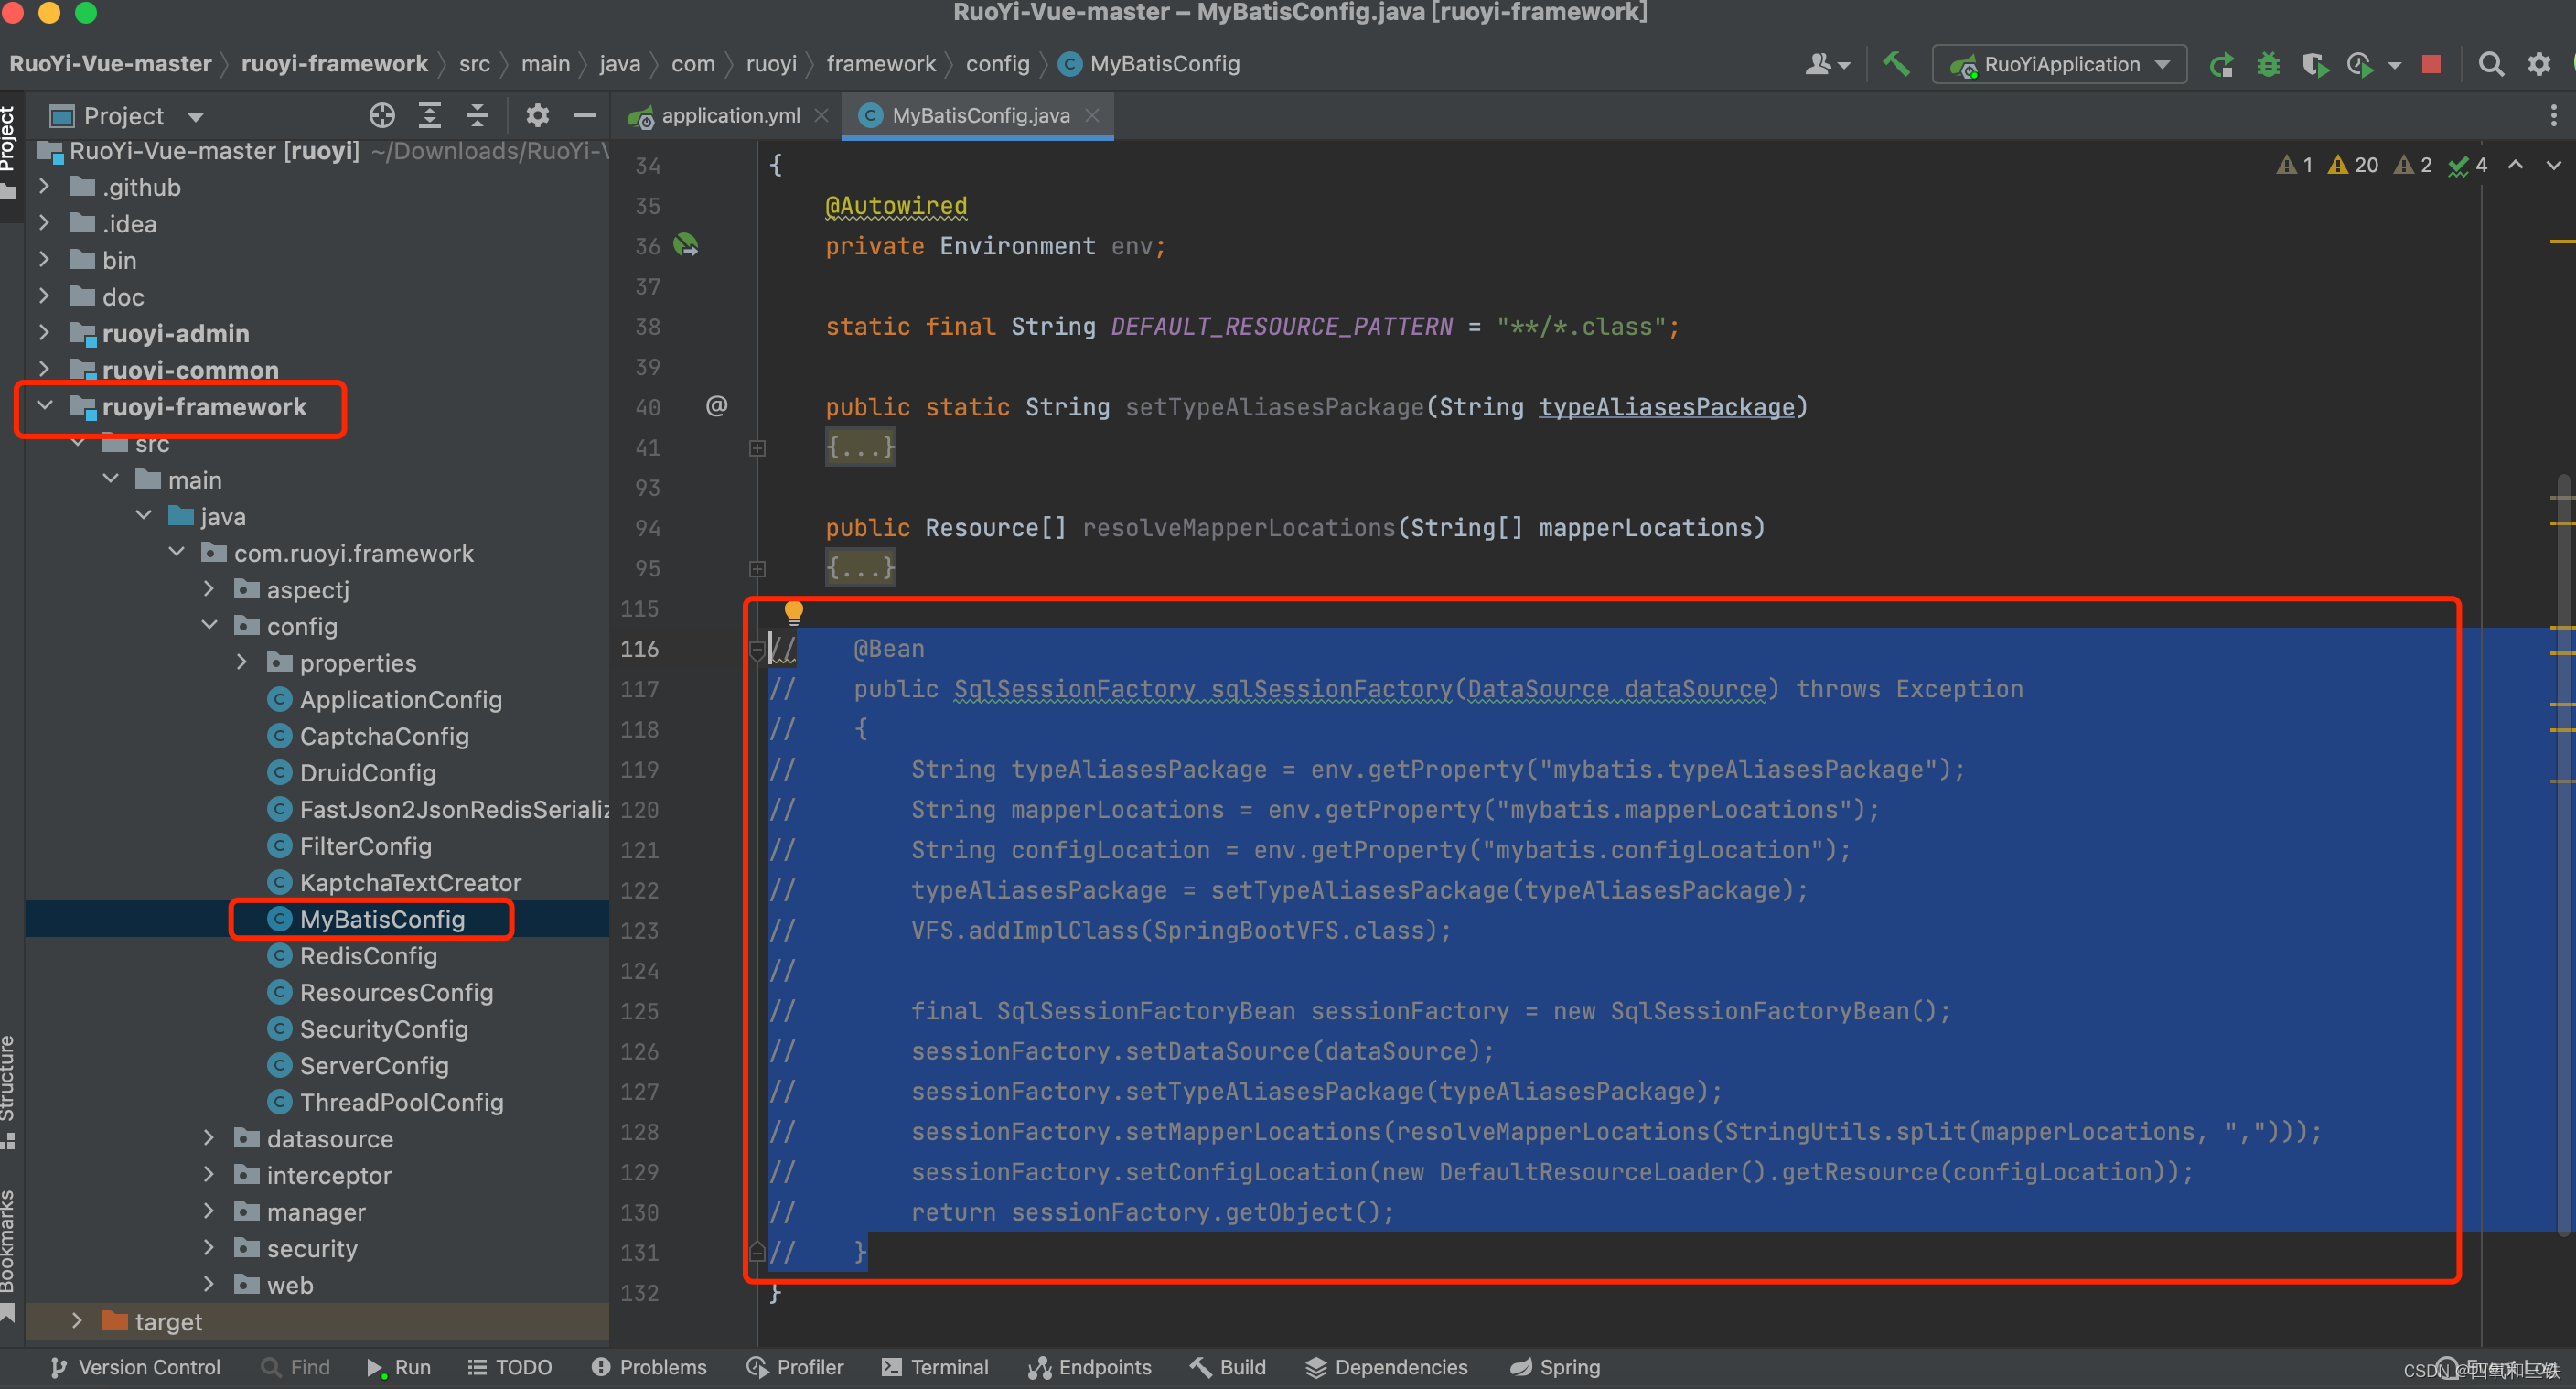The image size is (2576, 1389).
Task: Select RedisConfig in project tree
Action: pos(368,955)
